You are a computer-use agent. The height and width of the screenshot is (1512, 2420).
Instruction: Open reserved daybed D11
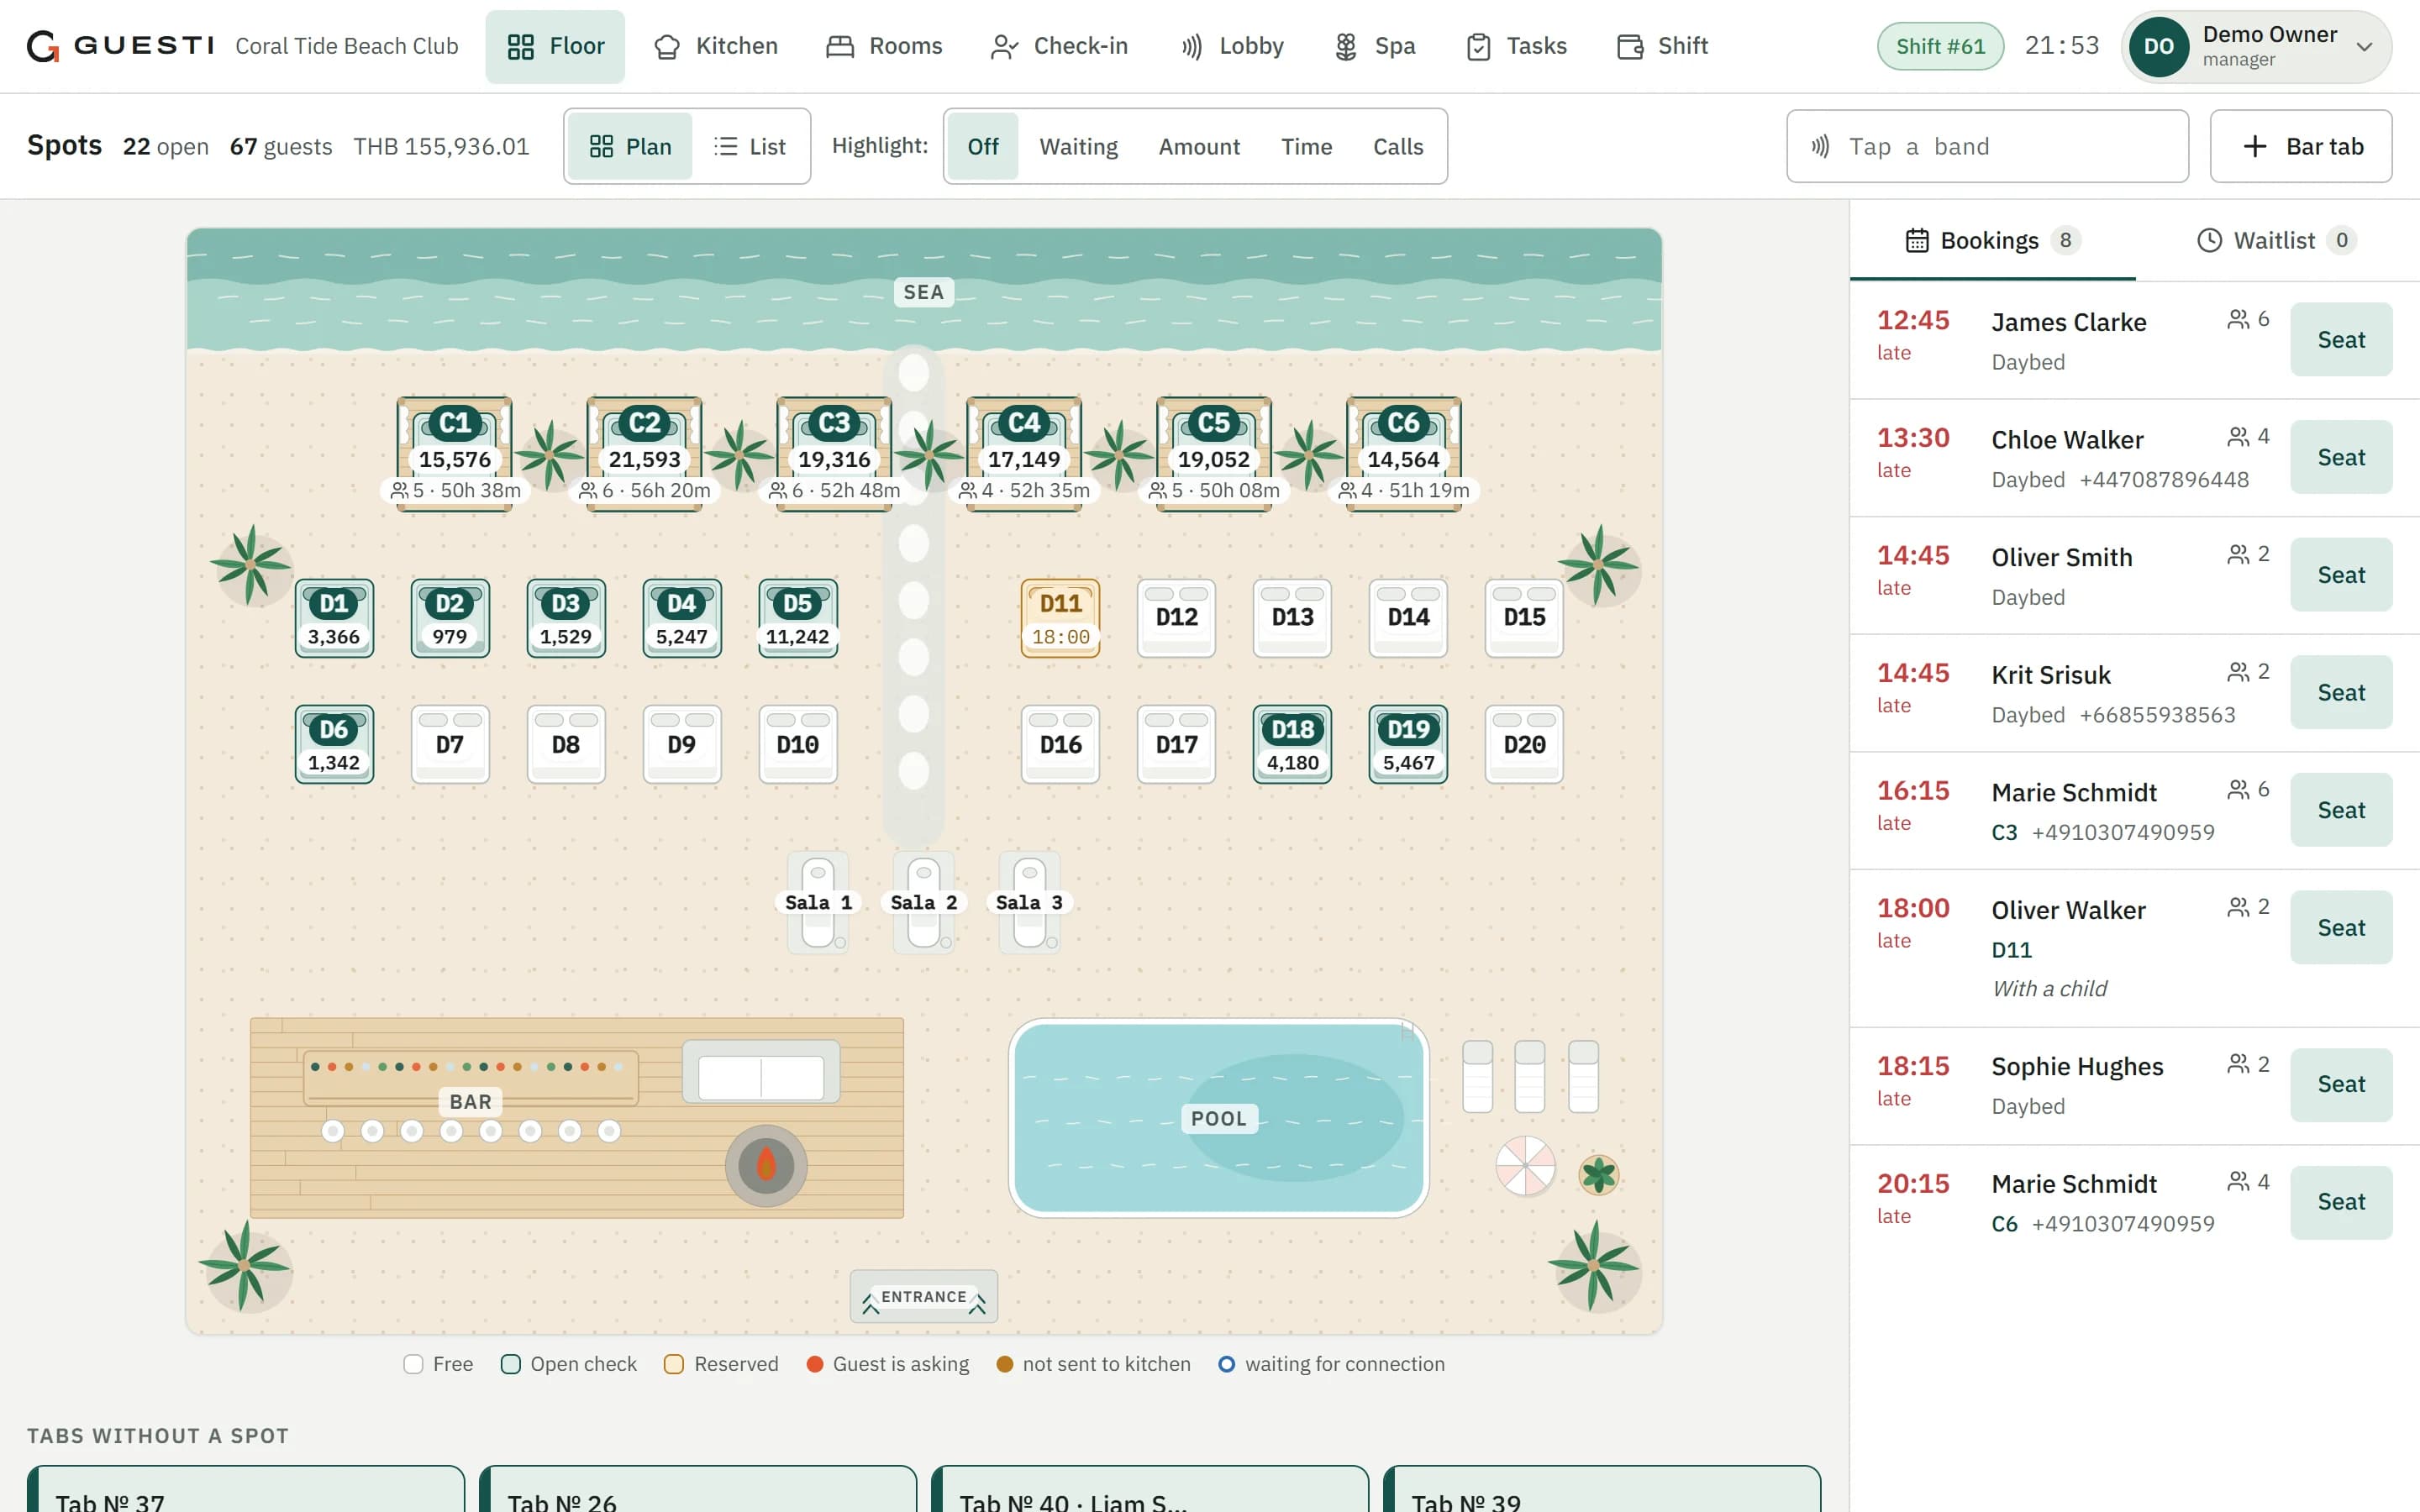pyautogui.click(x=1060, y=618)
